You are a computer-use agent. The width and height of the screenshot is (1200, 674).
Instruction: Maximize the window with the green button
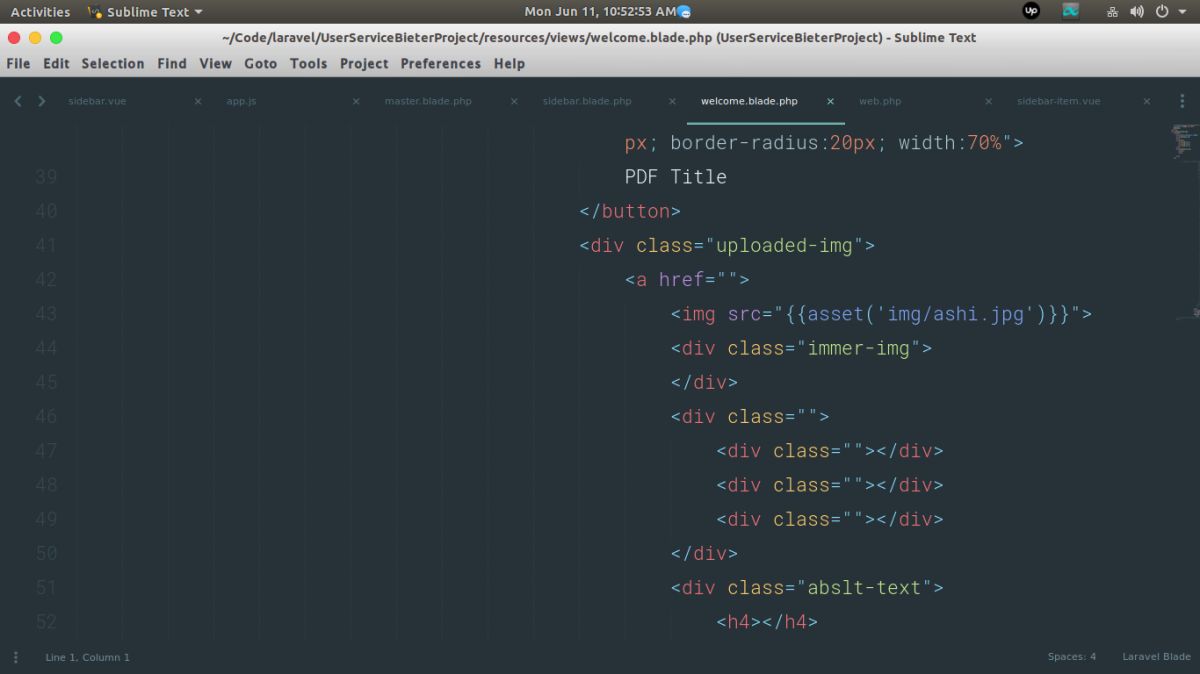[56, 37]
